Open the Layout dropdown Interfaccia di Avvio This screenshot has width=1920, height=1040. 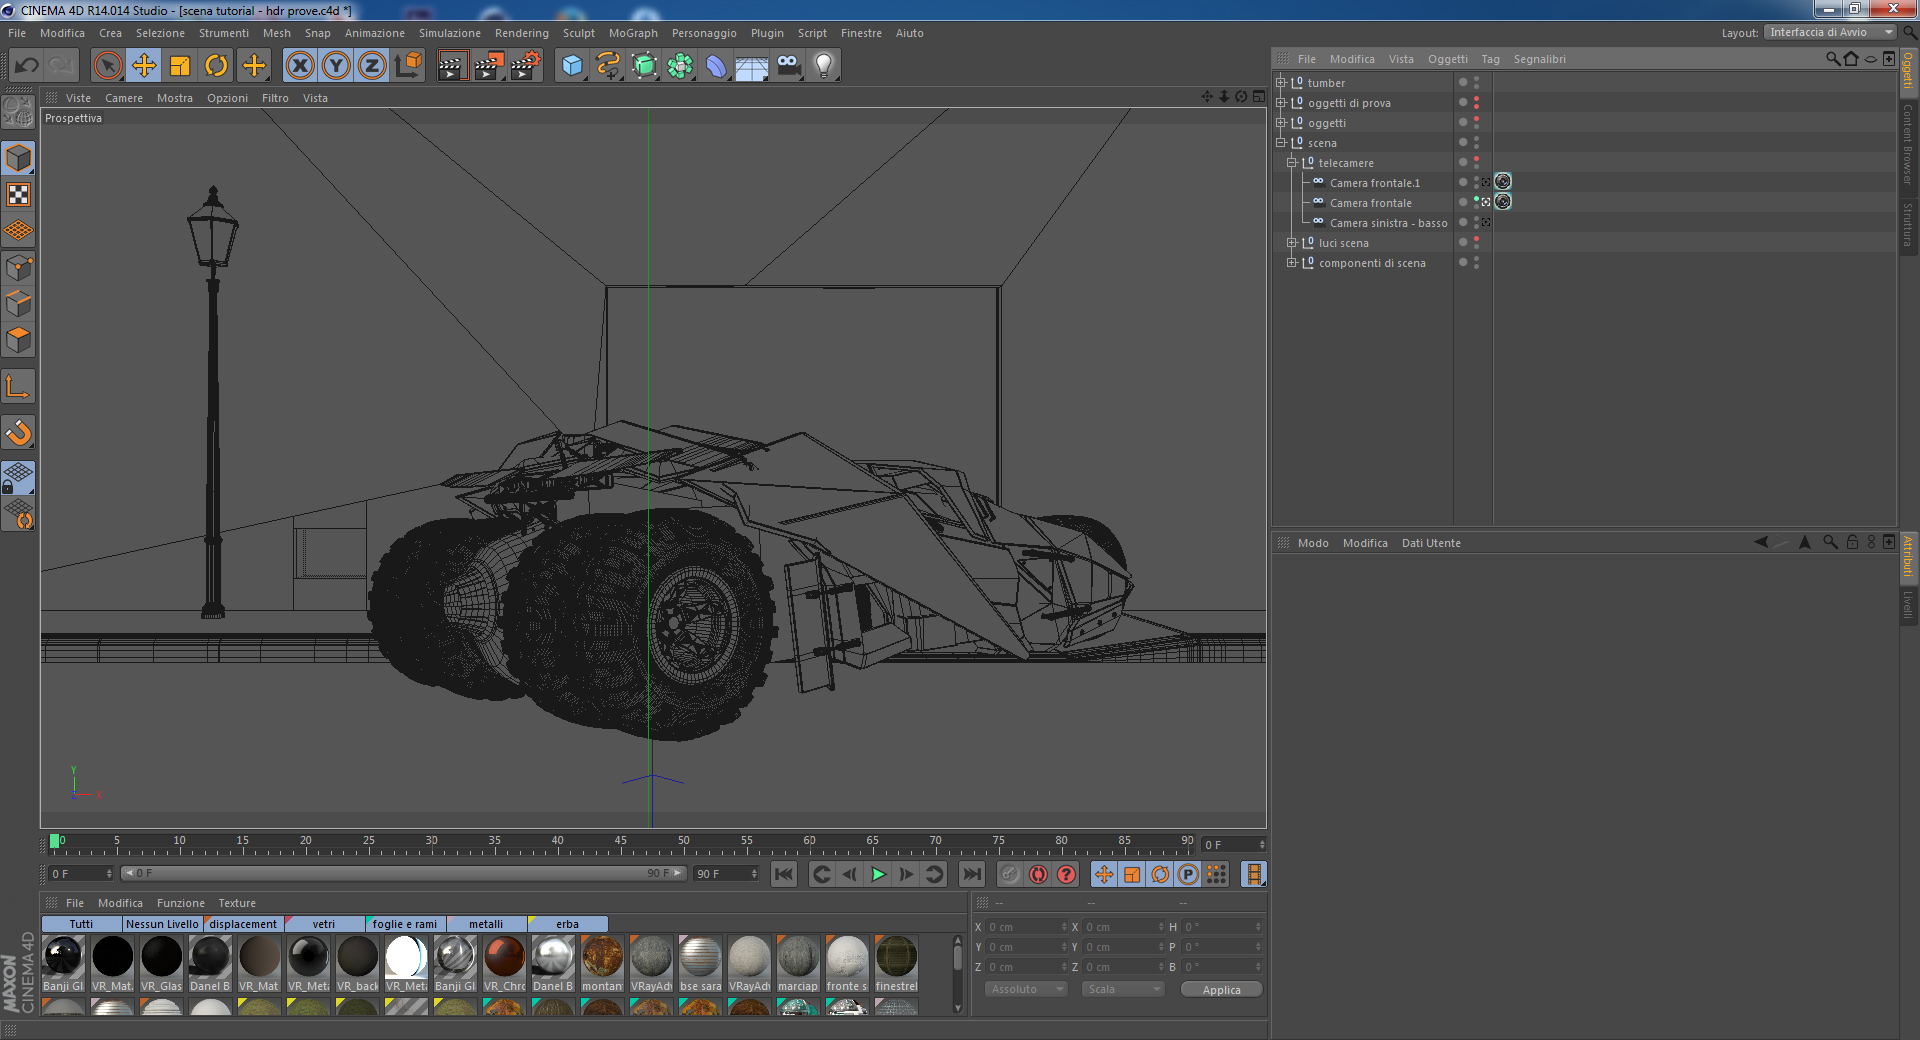coord(1829,32)
